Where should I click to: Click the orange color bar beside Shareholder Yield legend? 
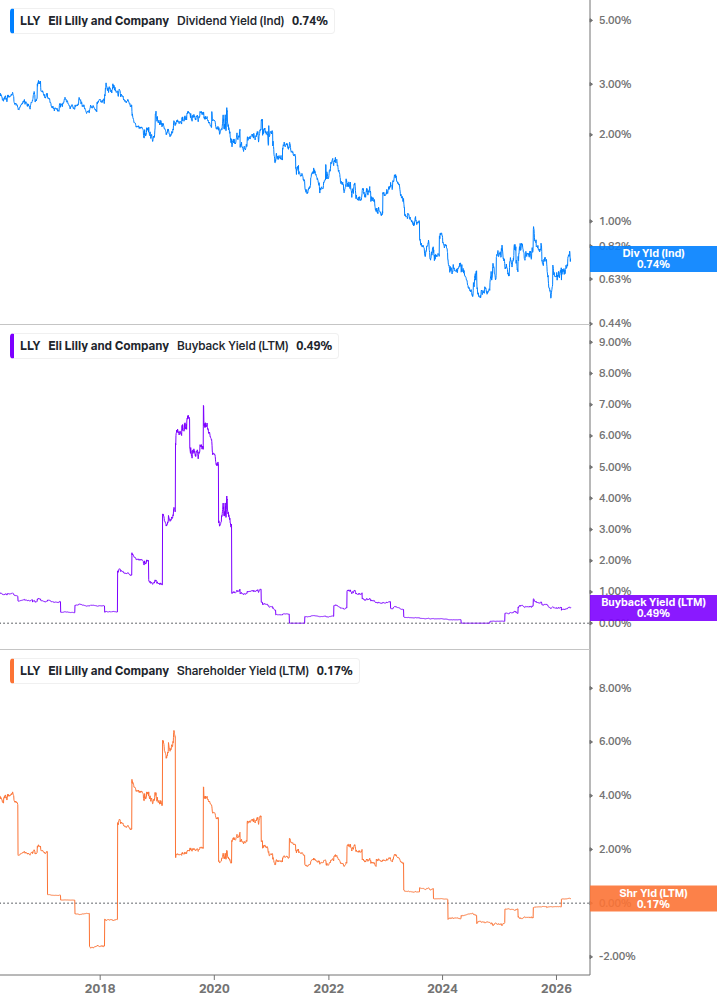pos(12,670)
